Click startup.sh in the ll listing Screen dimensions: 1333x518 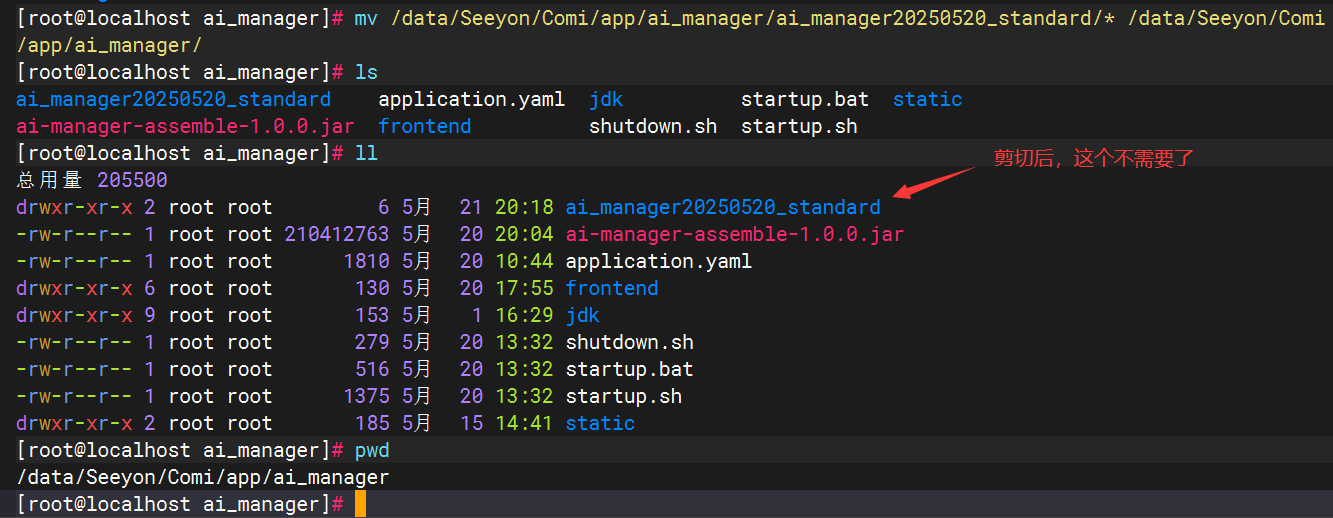[623, 396]
